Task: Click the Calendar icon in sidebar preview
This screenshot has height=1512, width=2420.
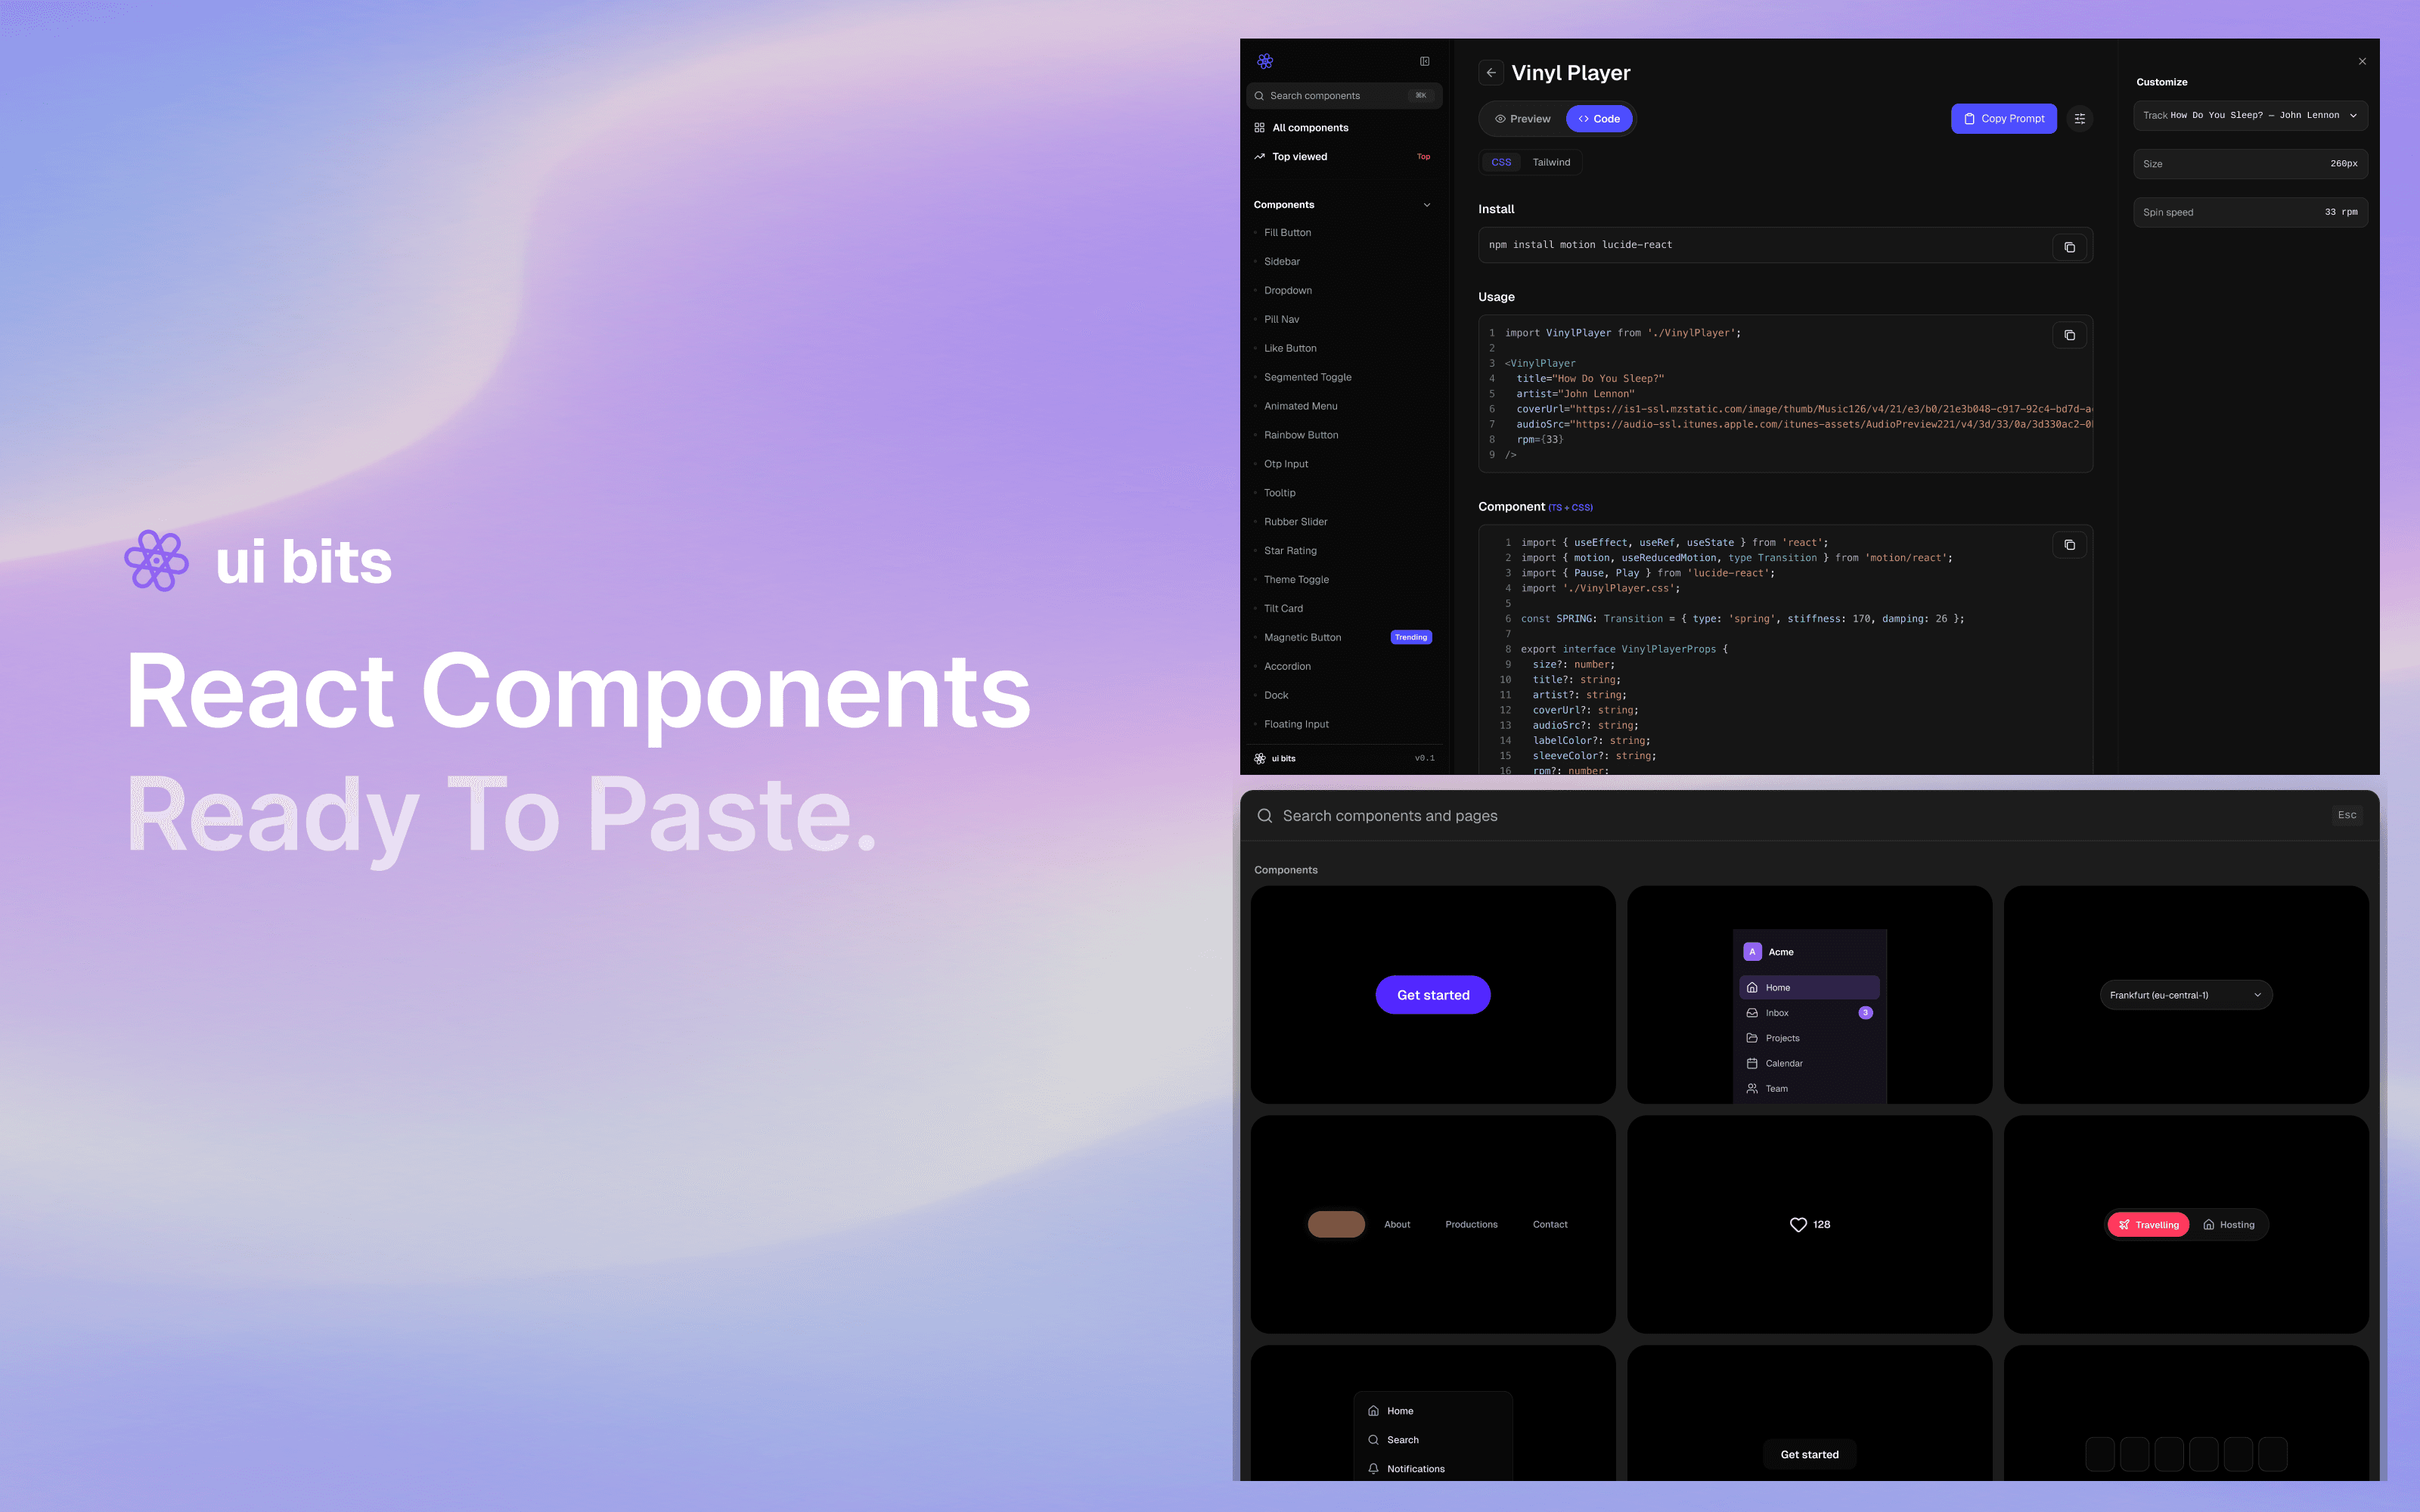Action: [x=1752, y=1063]
